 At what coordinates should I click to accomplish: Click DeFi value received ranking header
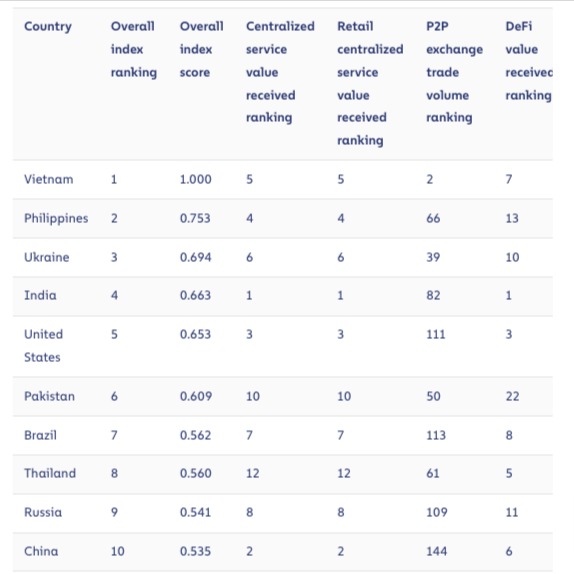coord(529,61)
